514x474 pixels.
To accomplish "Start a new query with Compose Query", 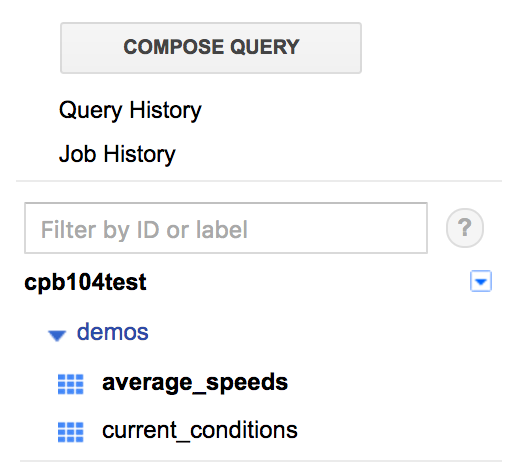I will pyautogui.click(x=211, y=48).
